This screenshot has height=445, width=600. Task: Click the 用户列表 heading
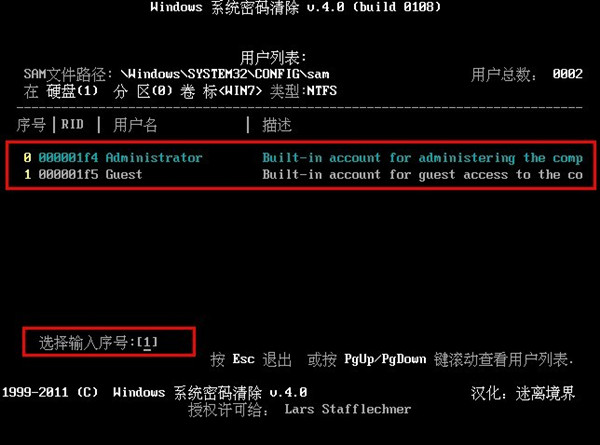273,58
